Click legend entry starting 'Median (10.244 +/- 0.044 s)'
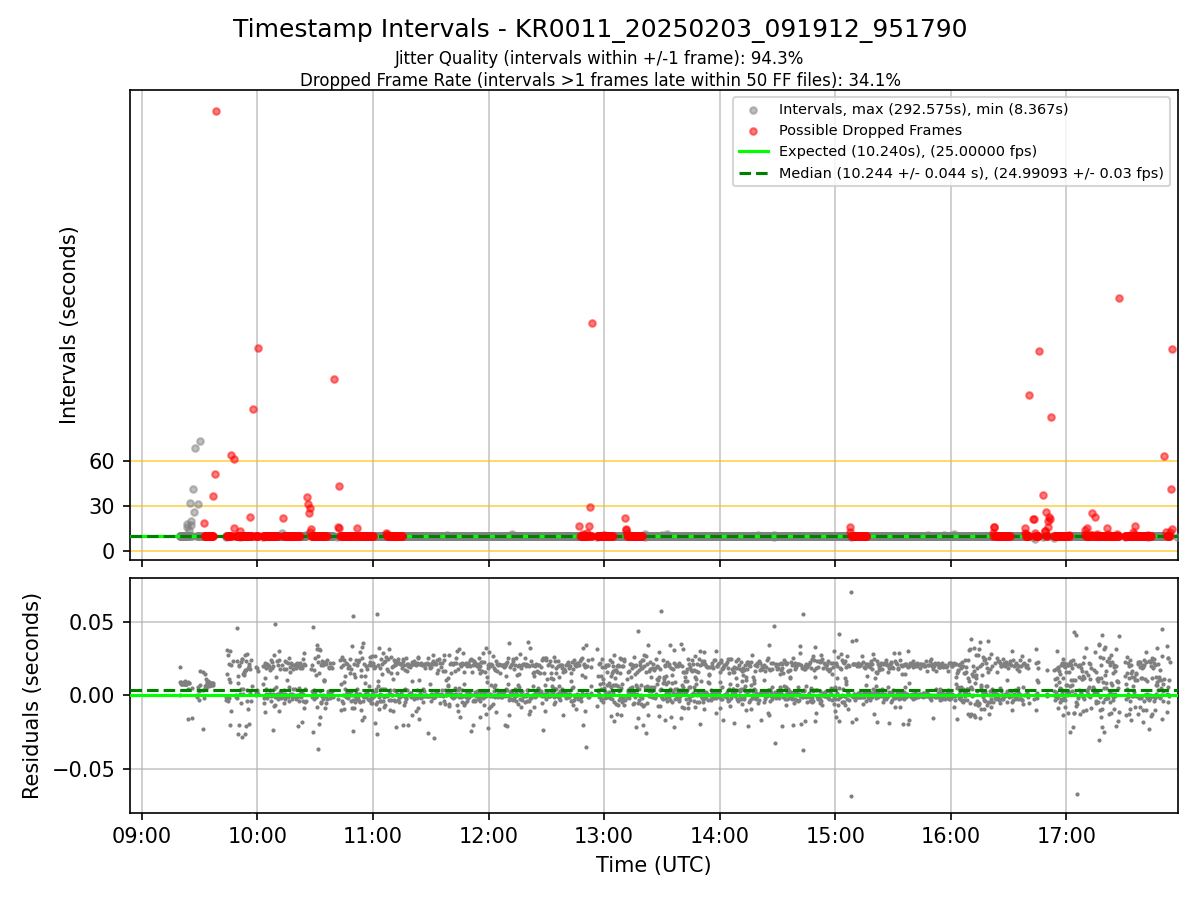1200x900 pixels. click(x=971, y=173)
